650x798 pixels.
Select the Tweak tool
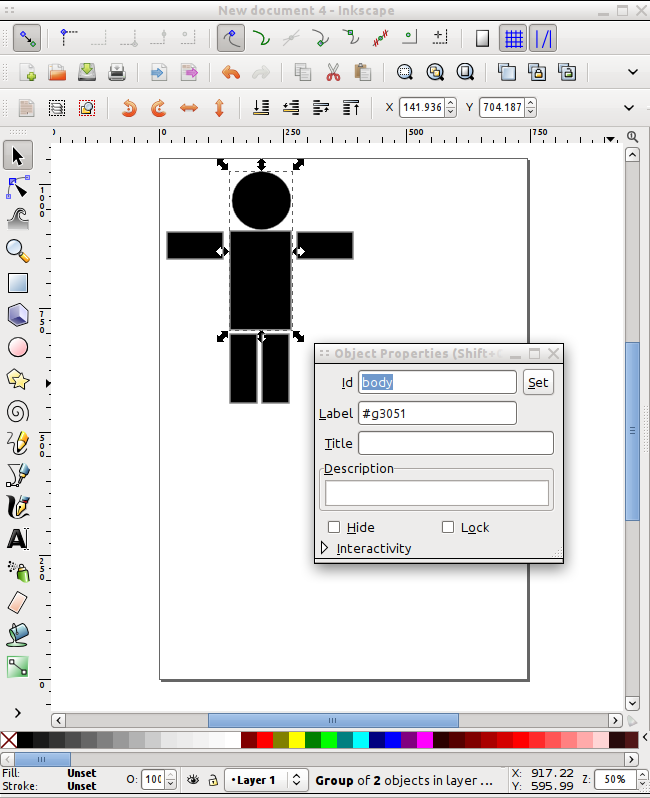pyautogui.click(x=18, y=219)
